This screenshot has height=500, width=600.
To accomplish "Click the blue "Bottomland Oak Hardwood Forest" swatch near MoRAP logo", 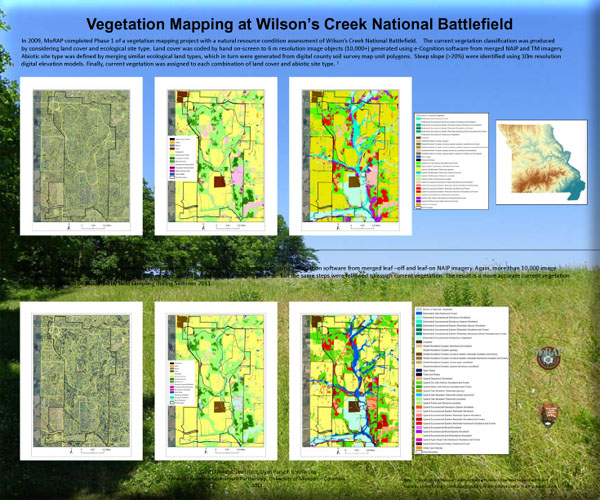I will (x=419, y=314).
